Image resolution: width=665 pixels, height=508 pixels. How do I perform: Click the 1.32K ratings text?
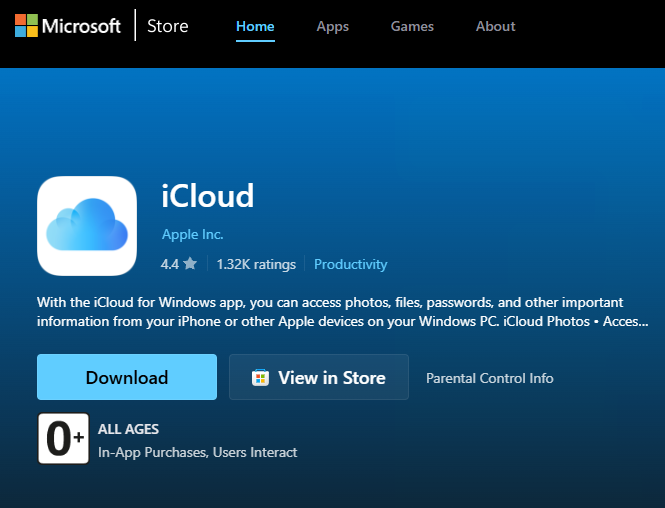coord(256,264)
